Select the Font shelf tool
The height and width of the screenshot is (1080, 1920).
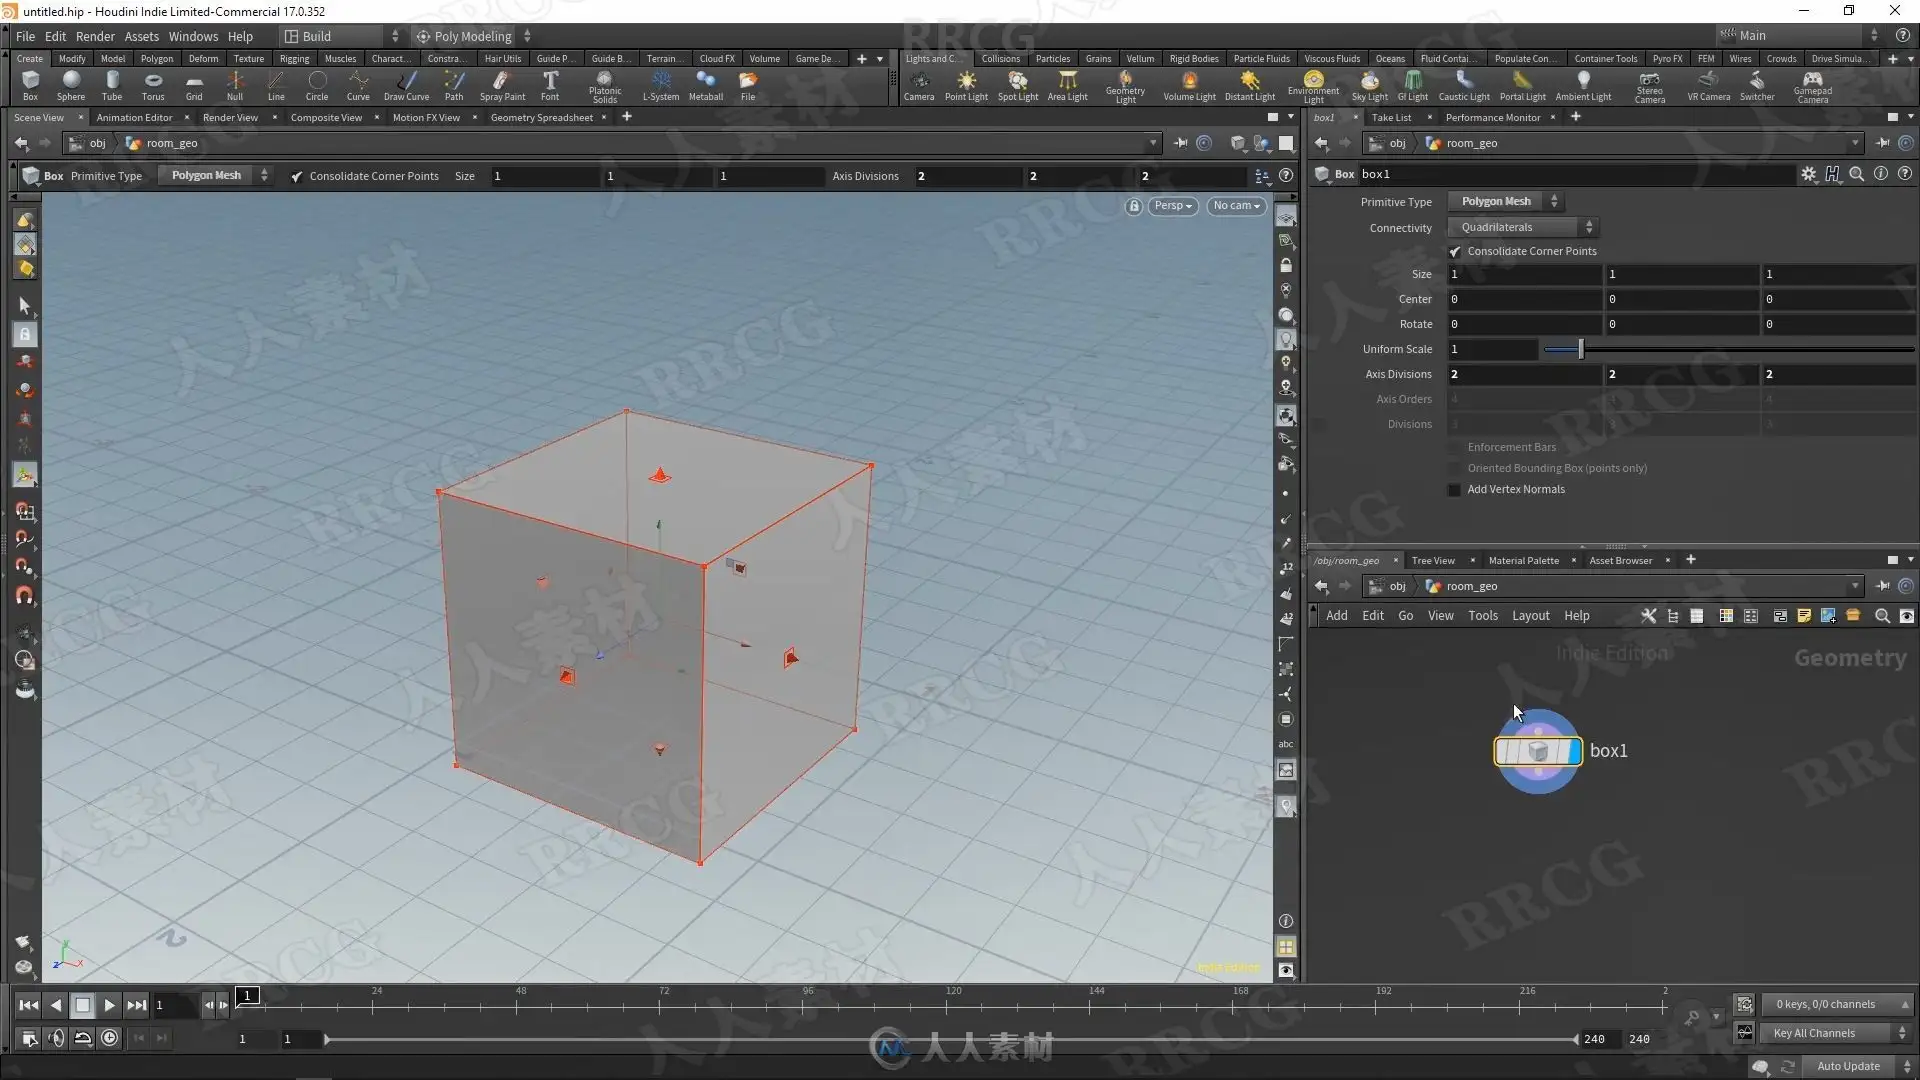pos(550,84)
